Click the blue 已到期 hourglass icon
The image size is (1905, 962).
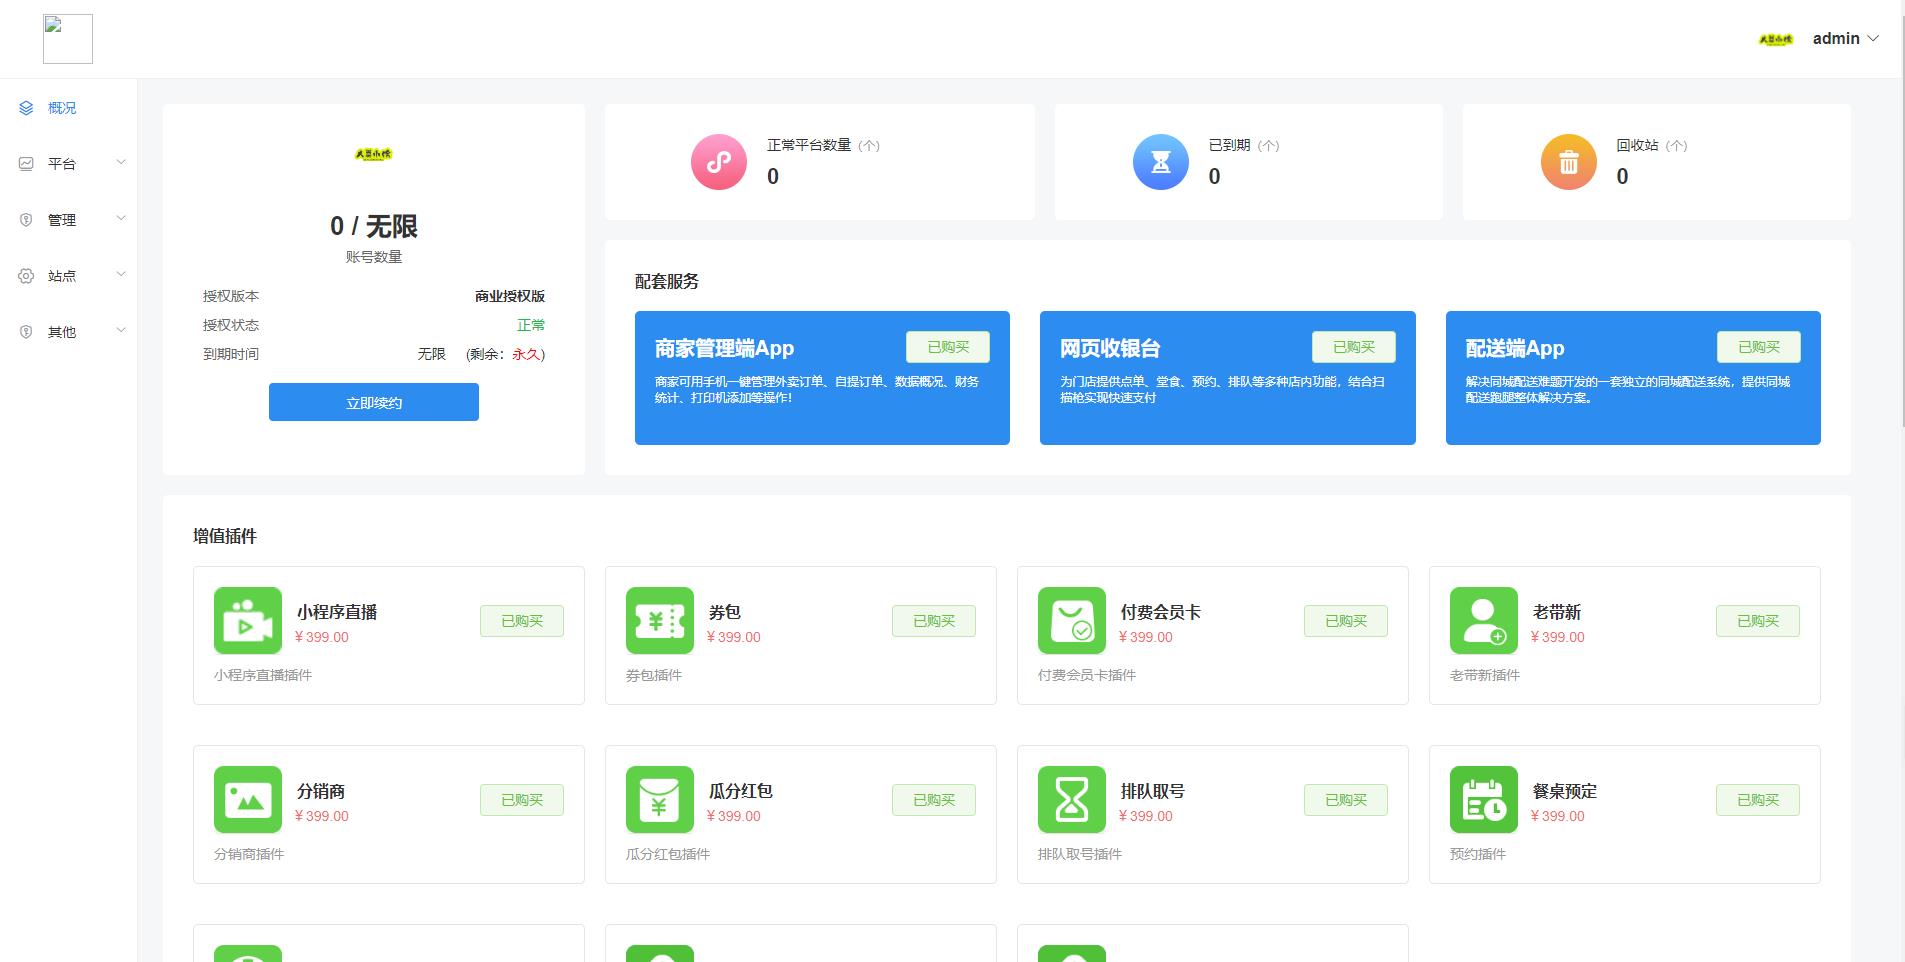(1161, 162)
